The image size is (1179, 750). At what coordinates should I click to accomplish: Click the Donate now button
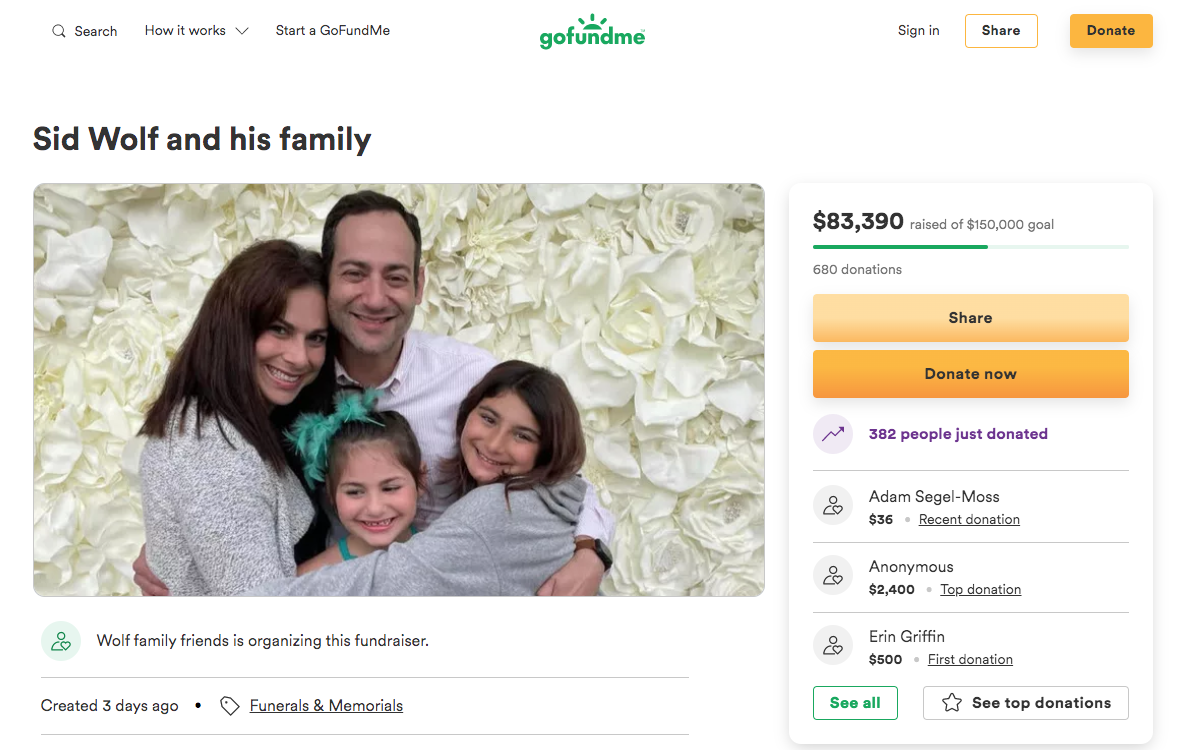point(970,374)
